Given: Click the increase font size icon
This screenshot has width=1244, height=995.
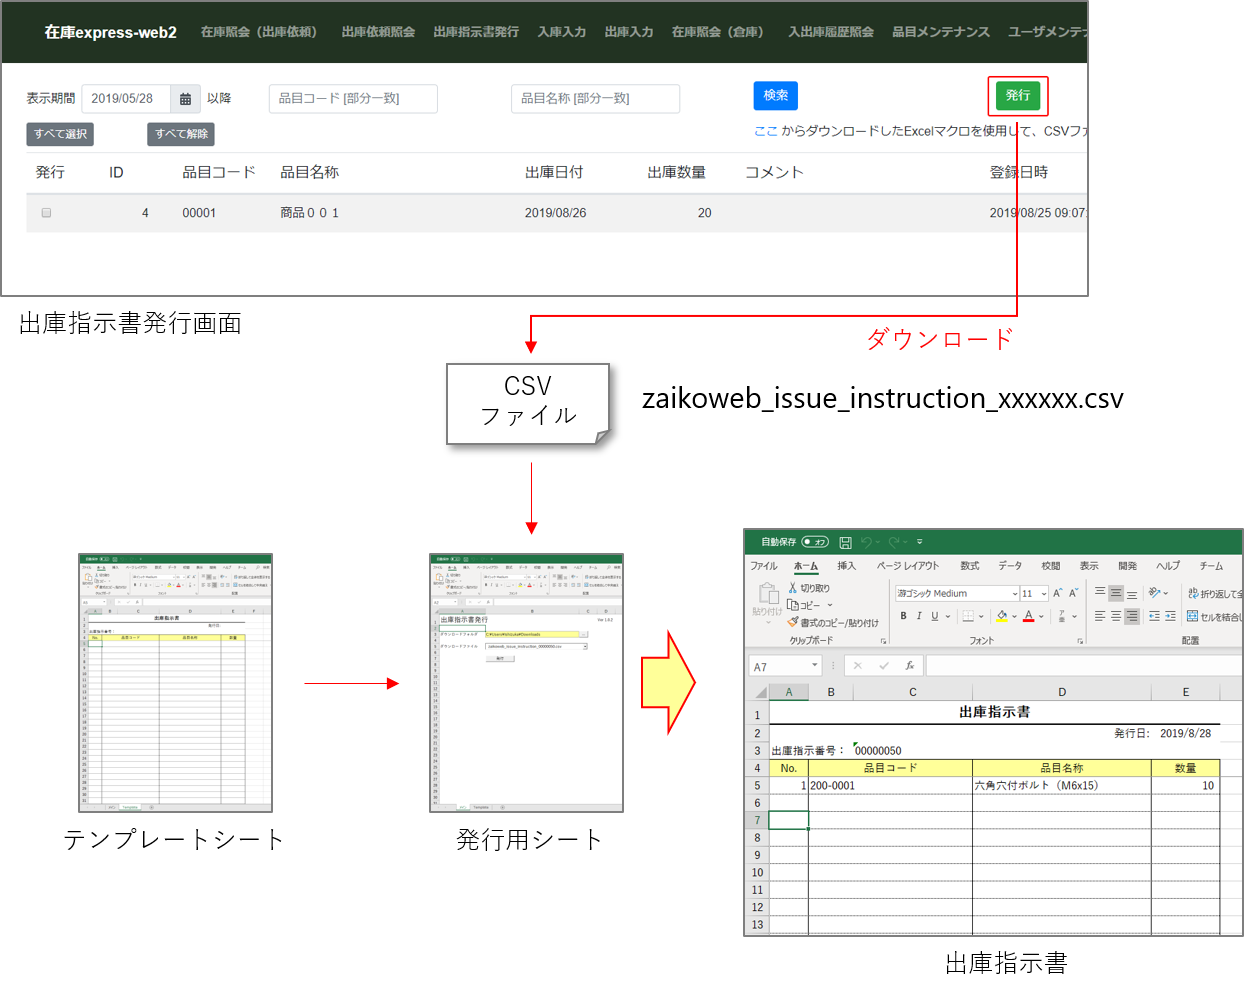Looking at the screenshot, I should pyautogui.click(x=1057, y=593).
